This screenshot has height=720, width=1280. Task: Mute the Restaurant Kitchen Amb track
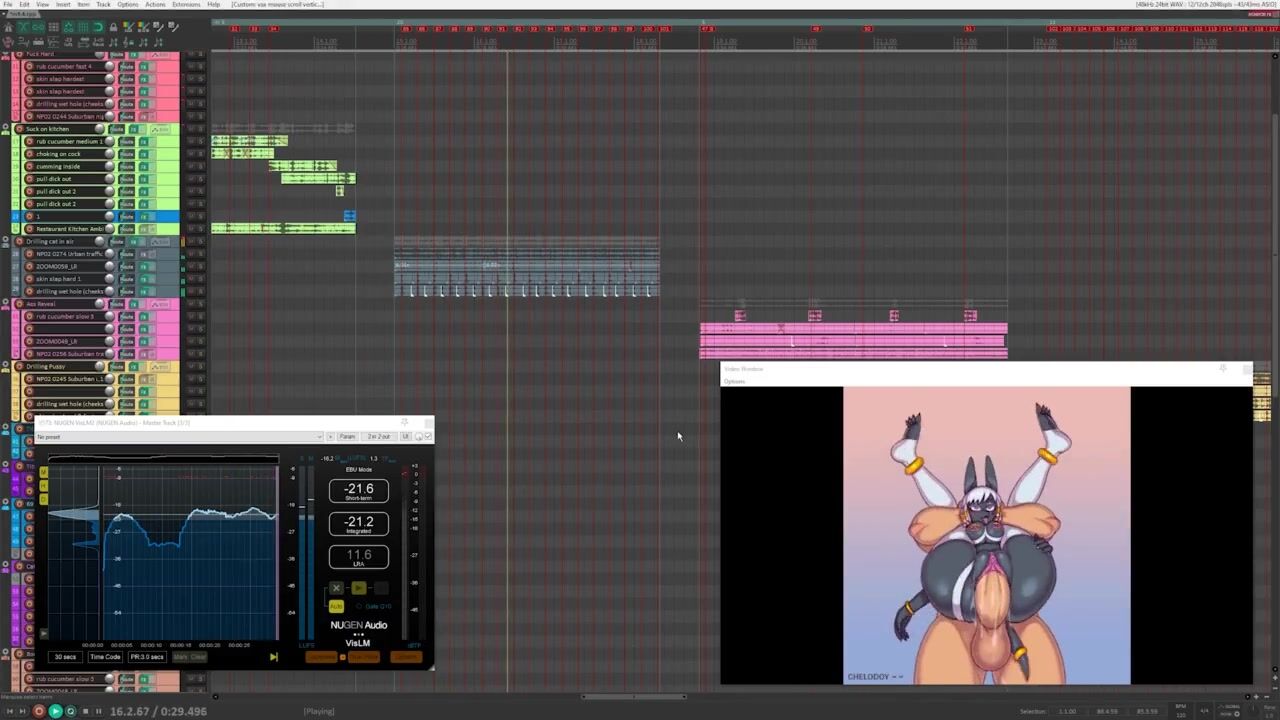pyautogui.click(x=190, y=229)
